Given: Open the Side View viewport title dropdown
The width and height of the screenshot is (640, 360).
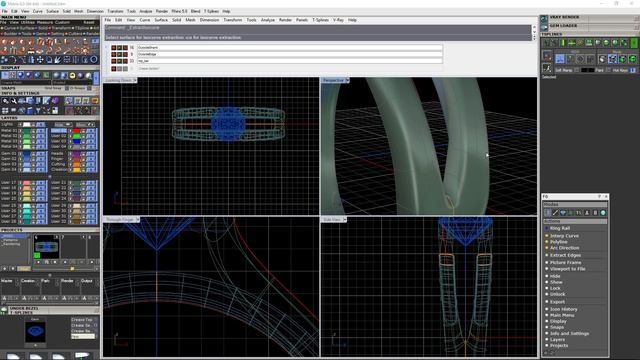Looking at the screenshot, I should click(345, 220).
